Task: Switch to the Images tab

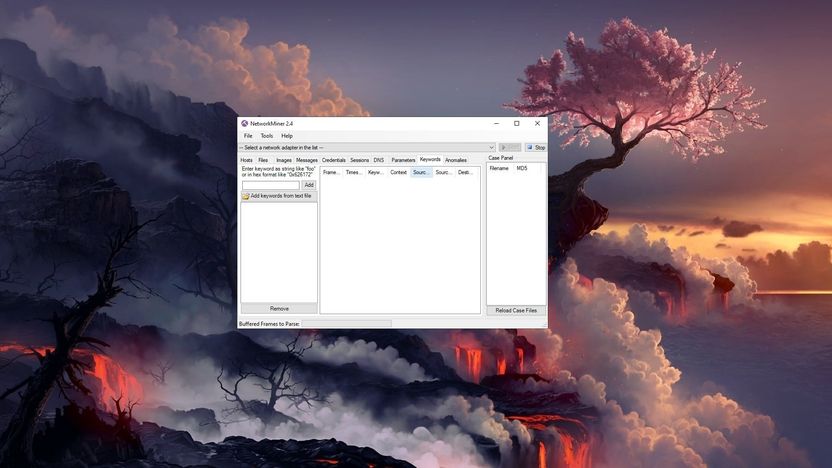Action: click(284, 160)
